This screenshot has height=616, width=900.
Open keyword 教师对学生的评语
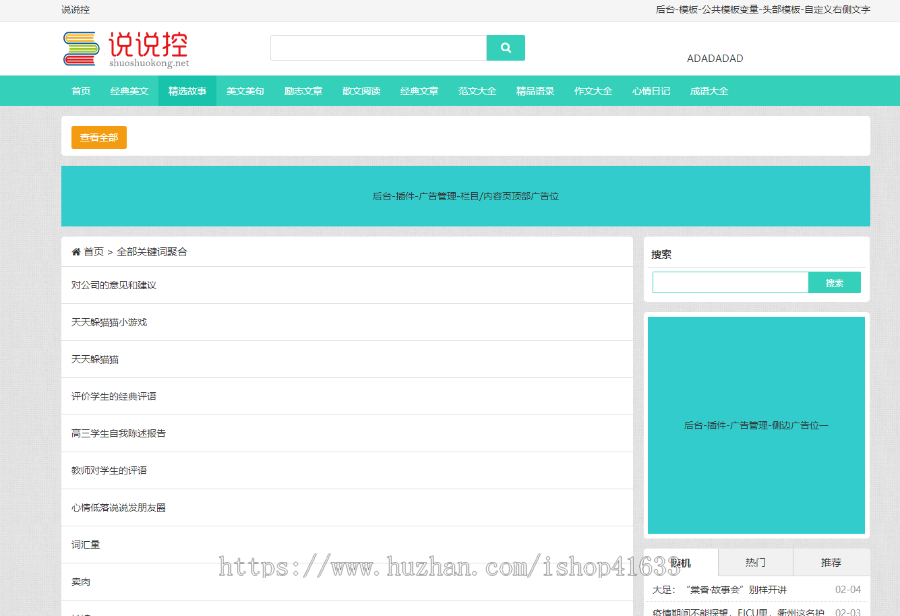click(x=109, y=470)
